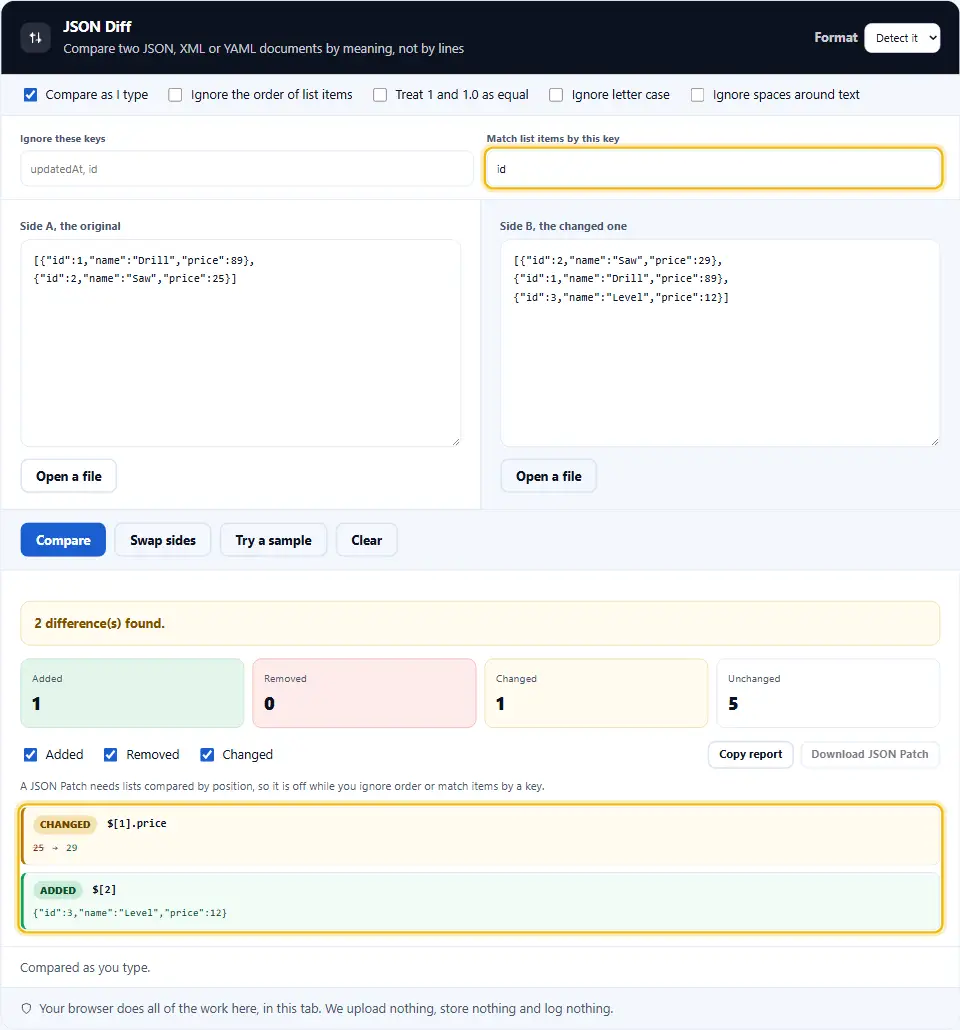Click the Changed summary card showing 1
This screenshot has width=960, height=1030.
point(596,693)
